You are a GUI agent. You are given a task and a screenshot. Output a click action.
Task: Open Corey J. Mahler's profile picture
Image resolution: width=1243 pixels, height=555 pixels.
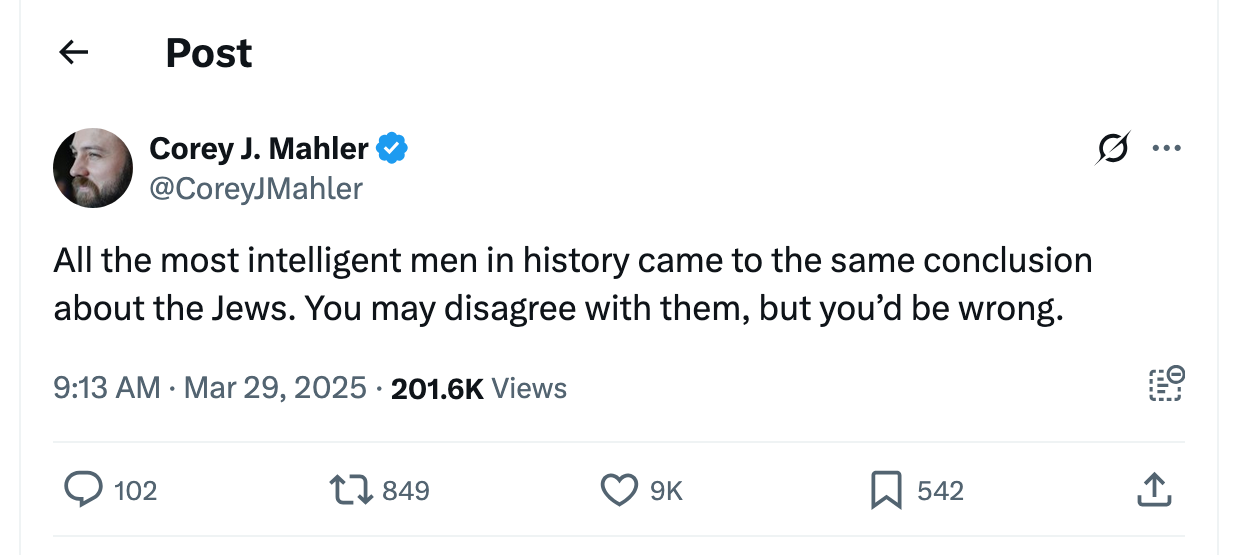click(x=93, y=168)
